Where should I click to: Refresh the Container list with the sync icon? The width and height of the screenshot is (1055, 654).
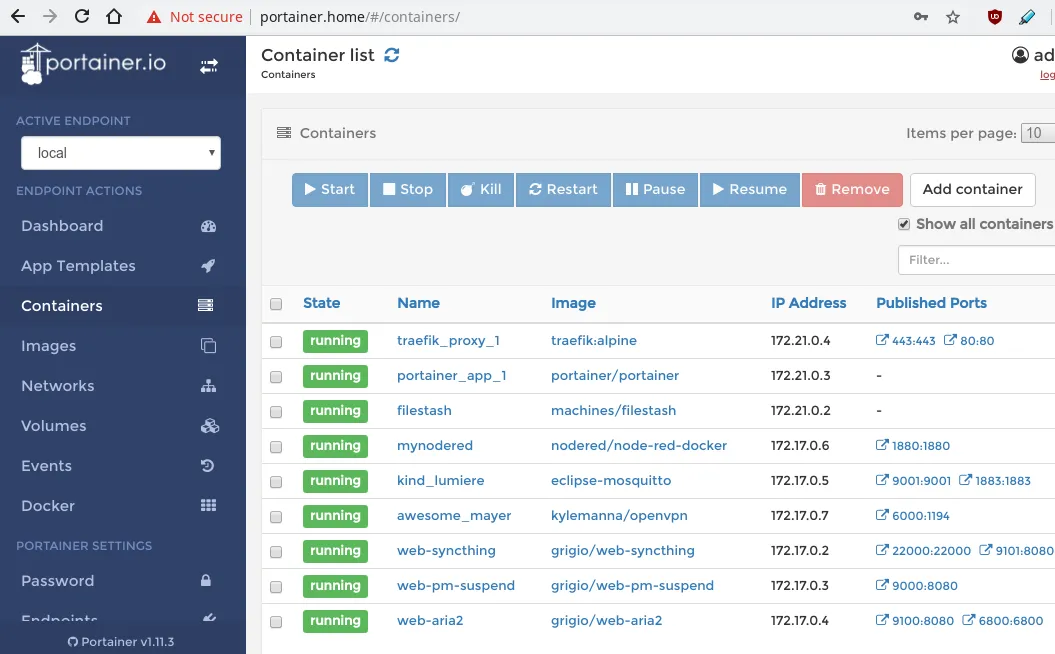(392, 55)
